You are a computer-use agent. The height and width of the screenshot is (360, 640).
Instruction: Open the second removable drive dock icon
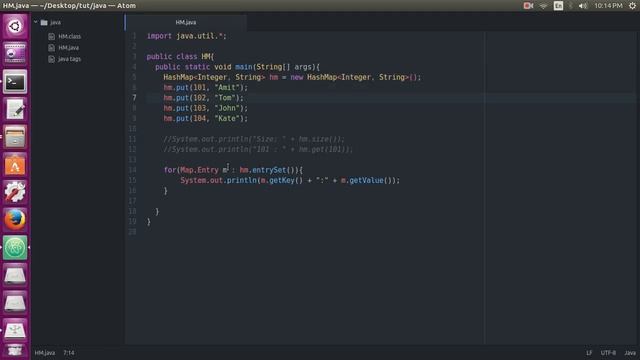[15, 303]
